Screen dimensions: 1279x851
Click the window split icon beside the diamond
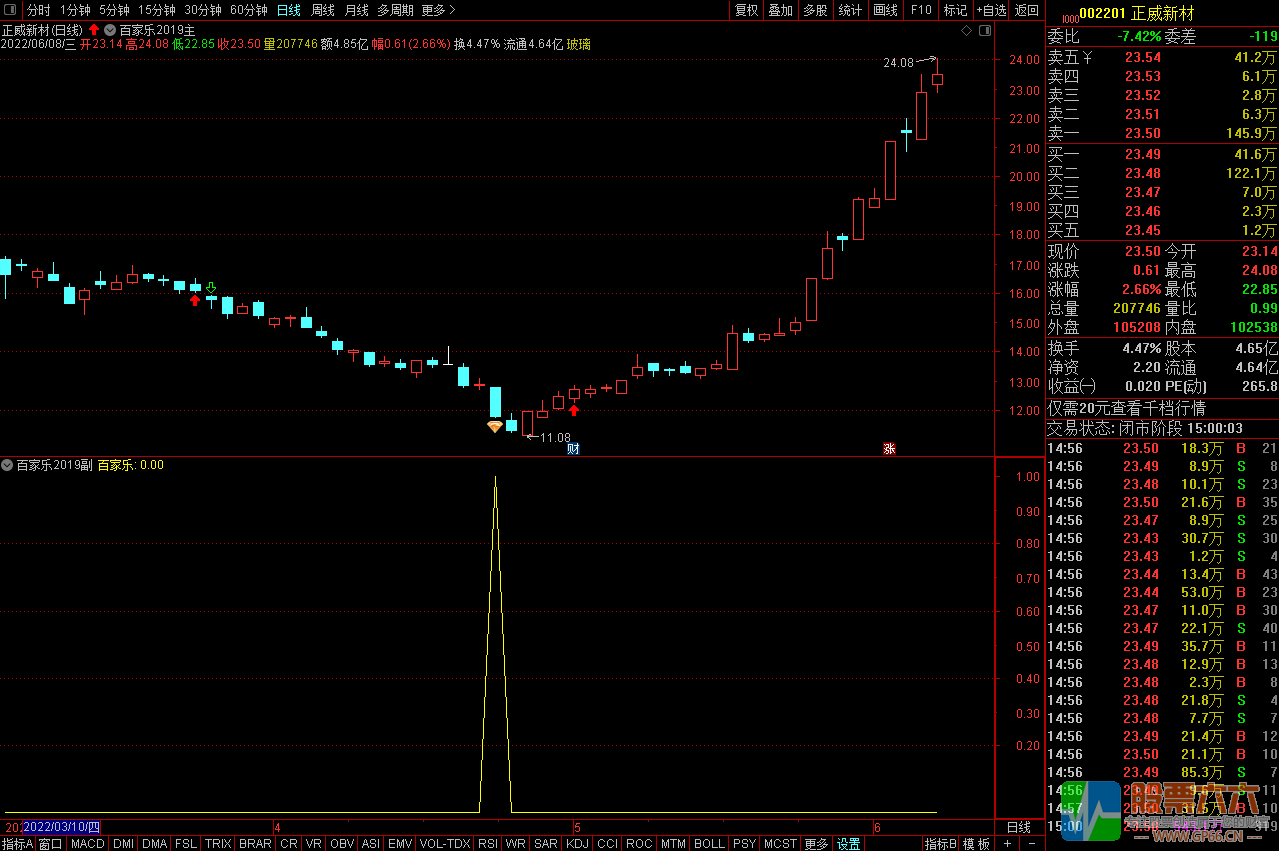pyautogui.click(x=984, y=31)
